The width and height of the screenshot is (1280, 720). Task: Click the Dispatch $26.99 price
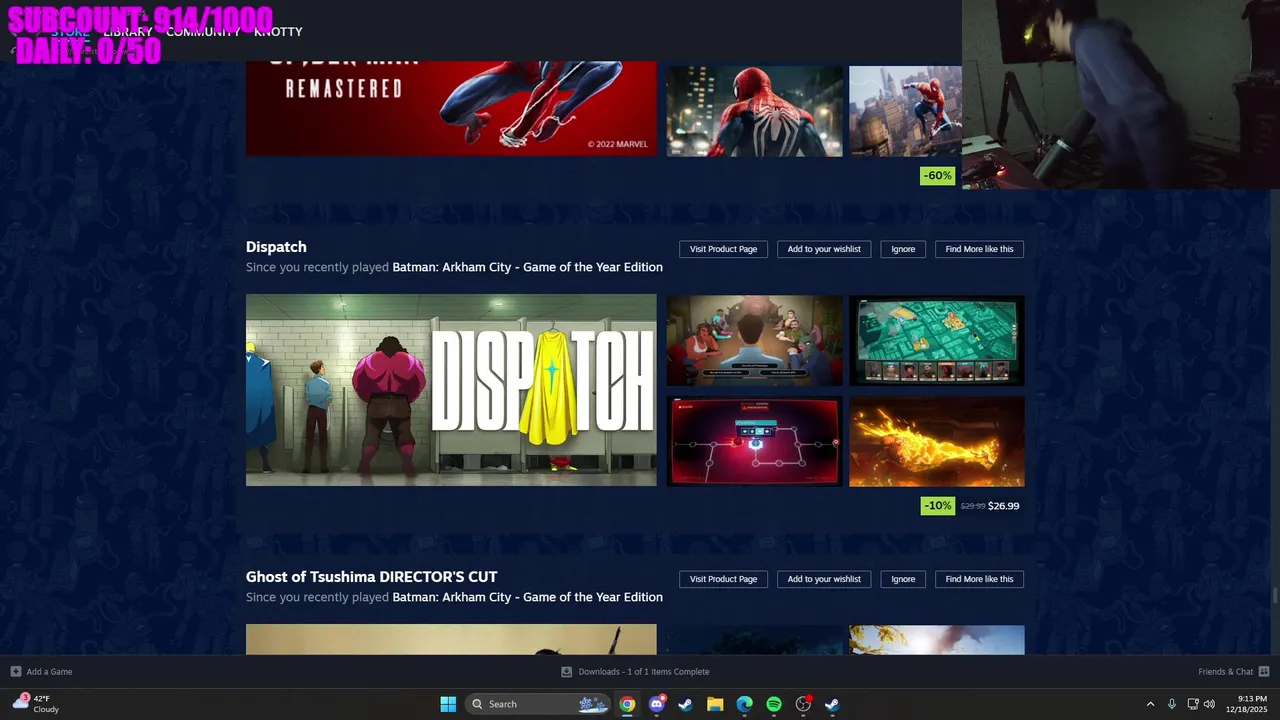click(1003, 506)
